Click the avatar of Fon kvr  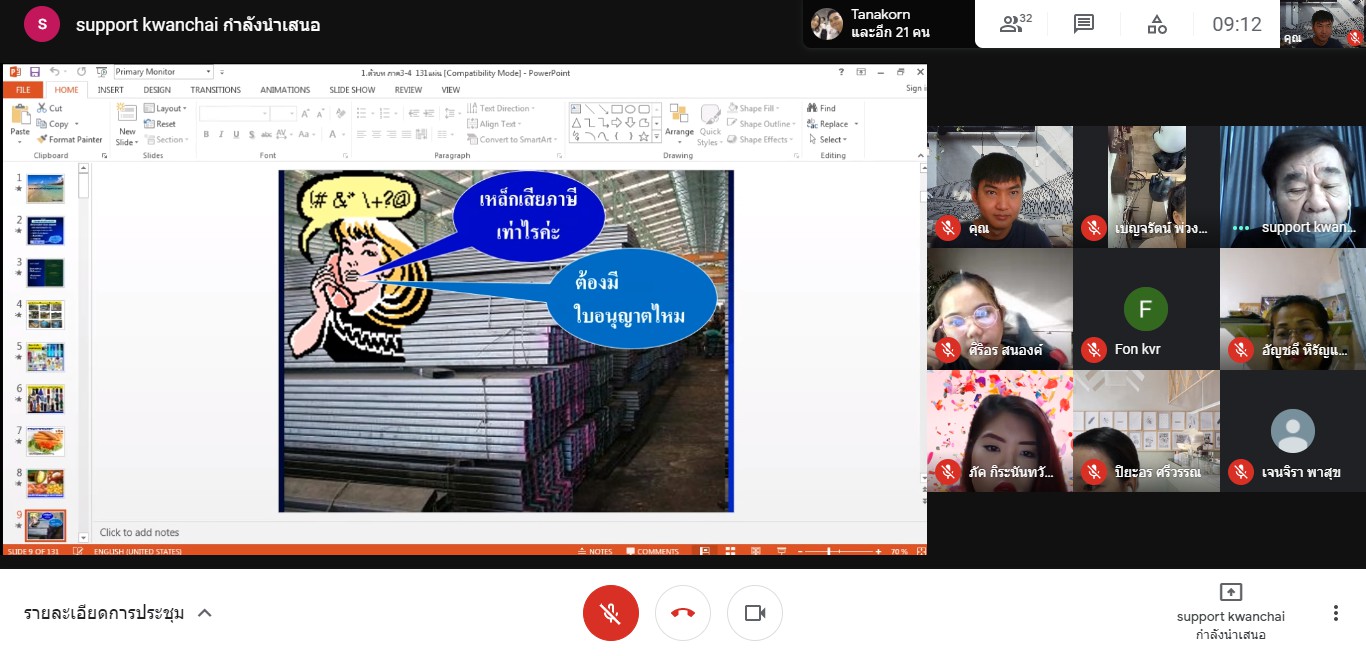pos(1145,309)
